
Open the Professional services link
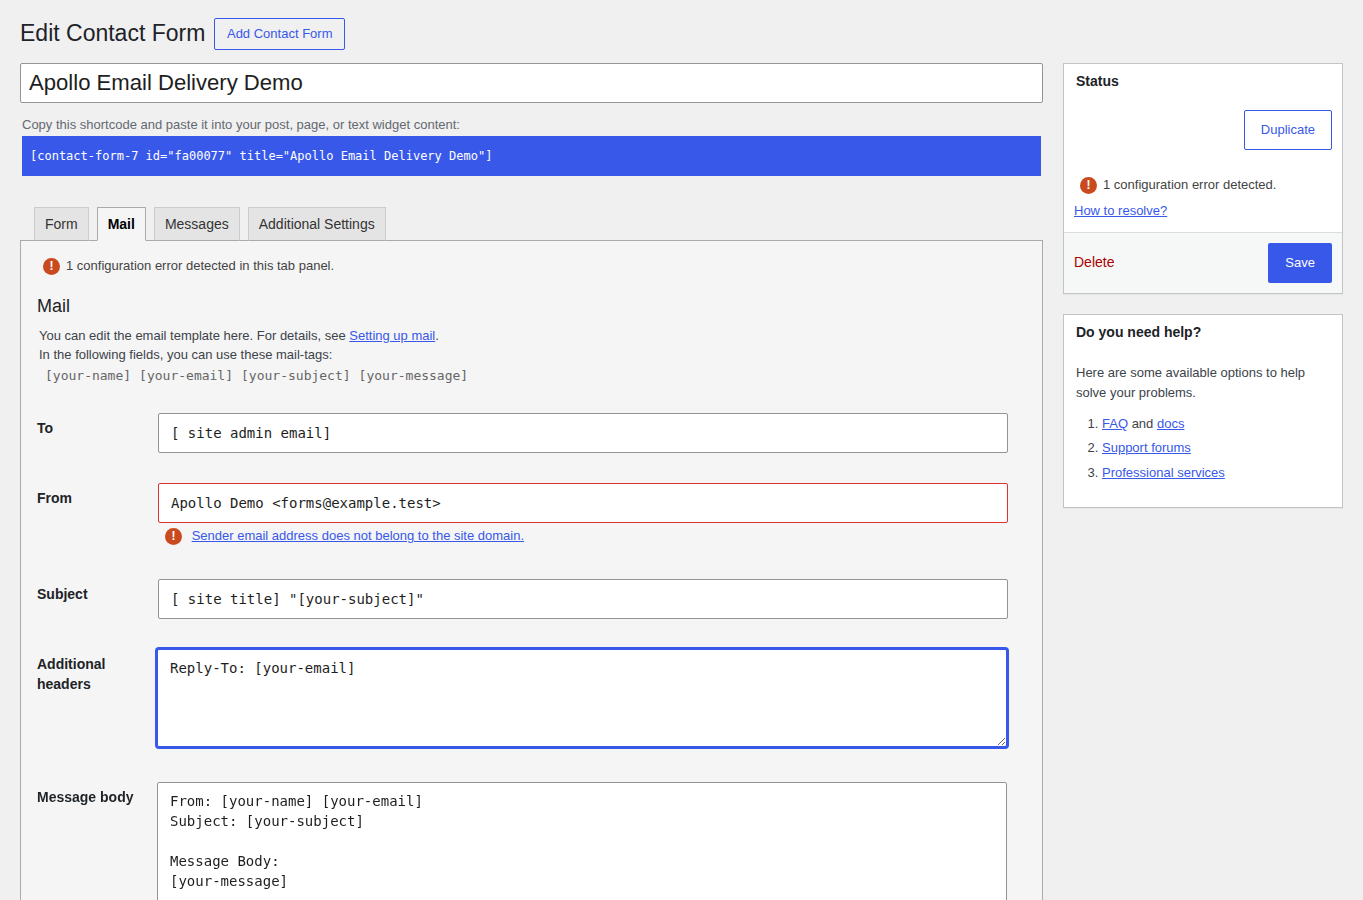click(1163, 473)
